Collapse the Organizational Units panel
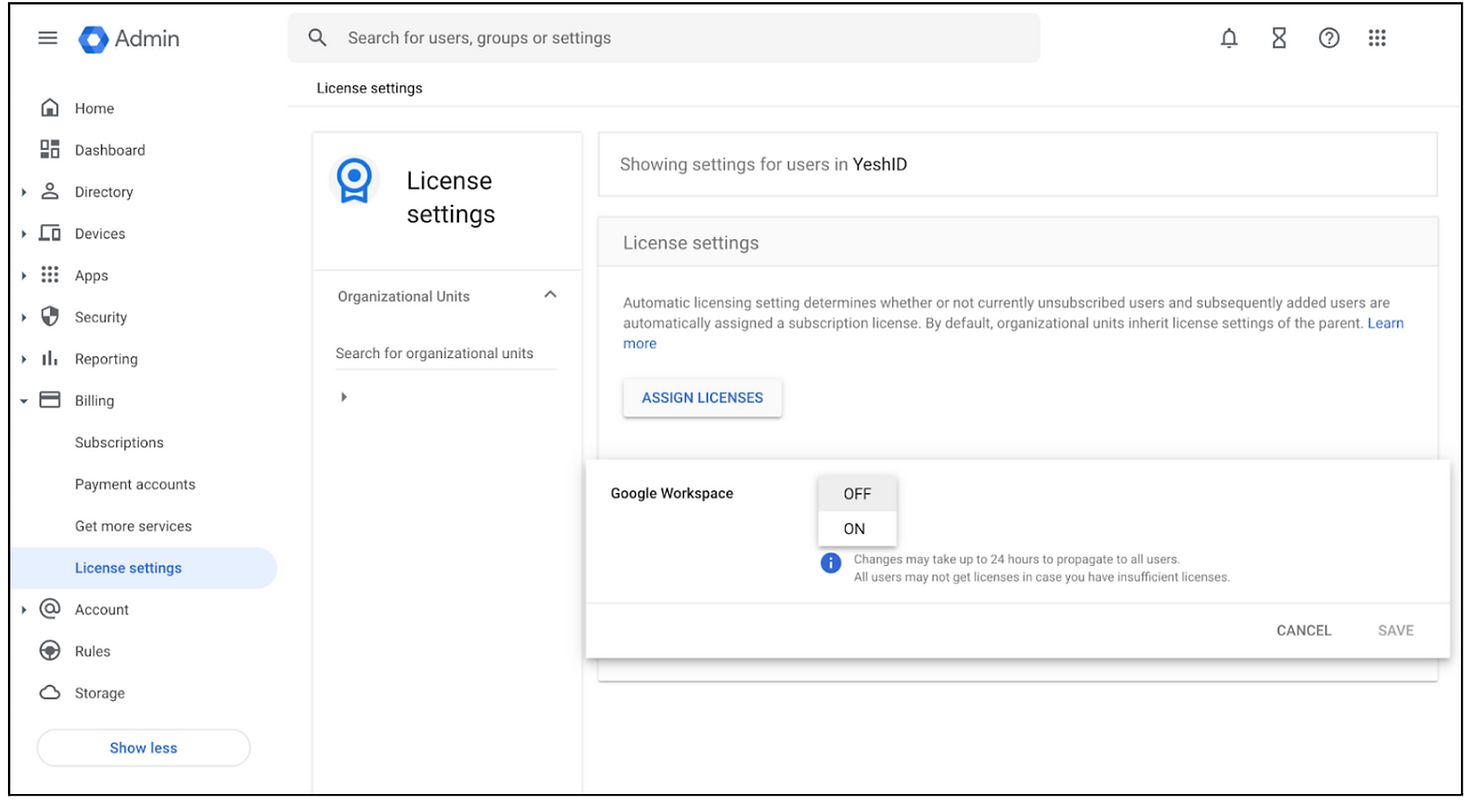This screenshot has width=1480, height=806. pos(550,295)
